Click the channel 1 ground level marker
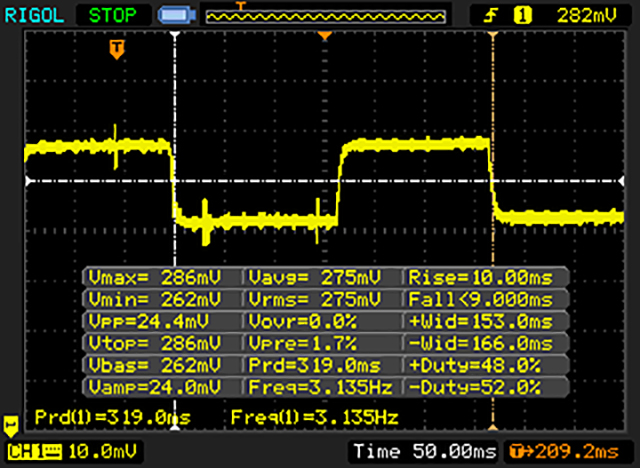The height and width of the screenshot is (468, 640). pyautogui.click(x=11, y=427)
